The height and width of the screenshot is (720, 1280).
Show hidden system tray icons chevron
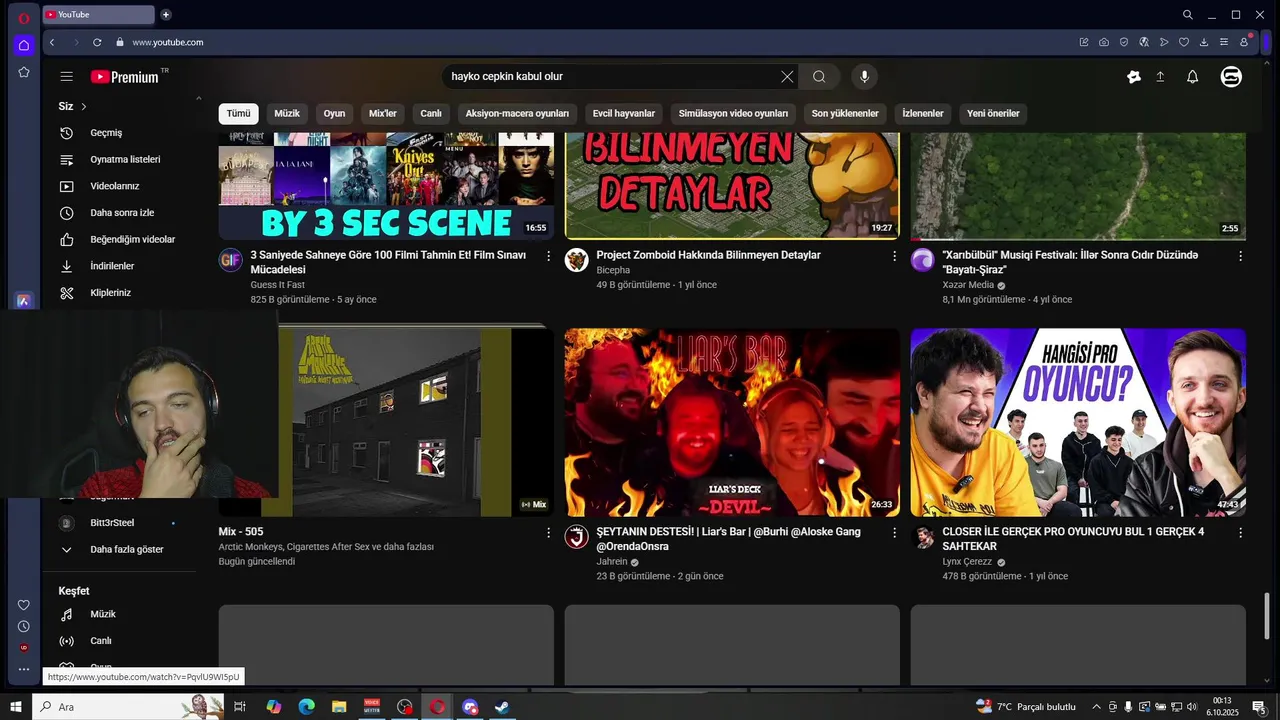(1096, 707)
